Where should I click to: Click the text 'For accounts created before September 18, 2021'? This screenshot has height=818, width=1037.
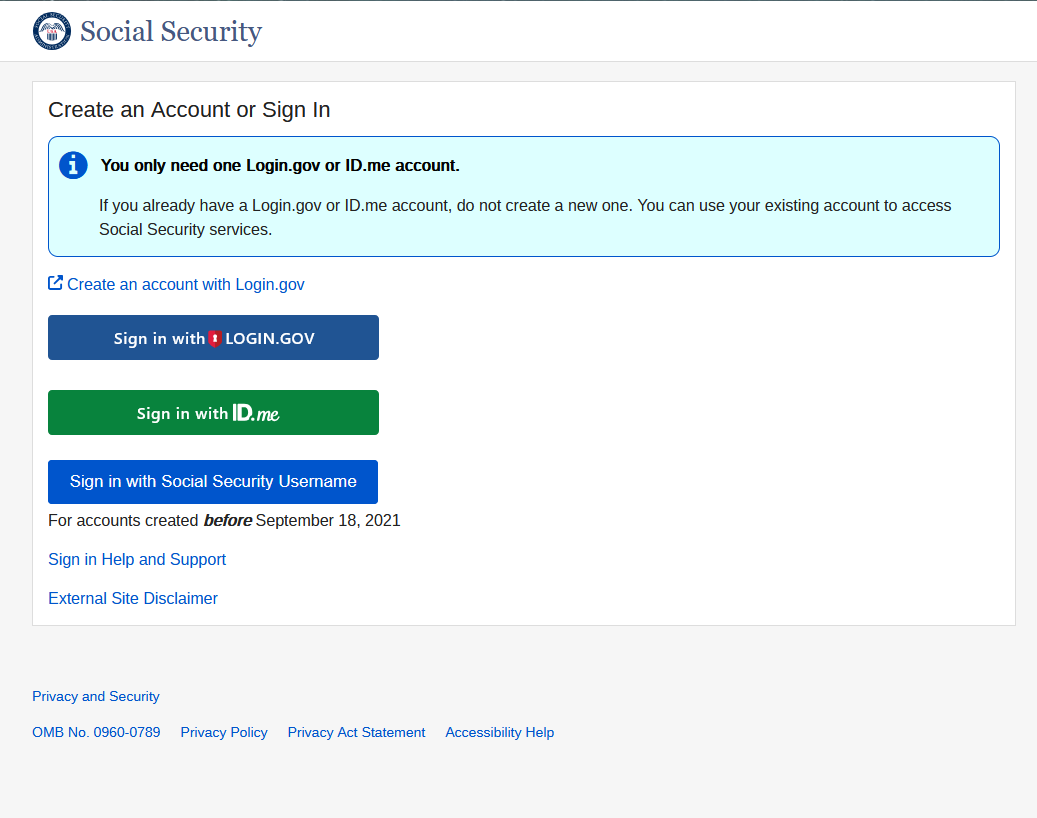(224, 520)
